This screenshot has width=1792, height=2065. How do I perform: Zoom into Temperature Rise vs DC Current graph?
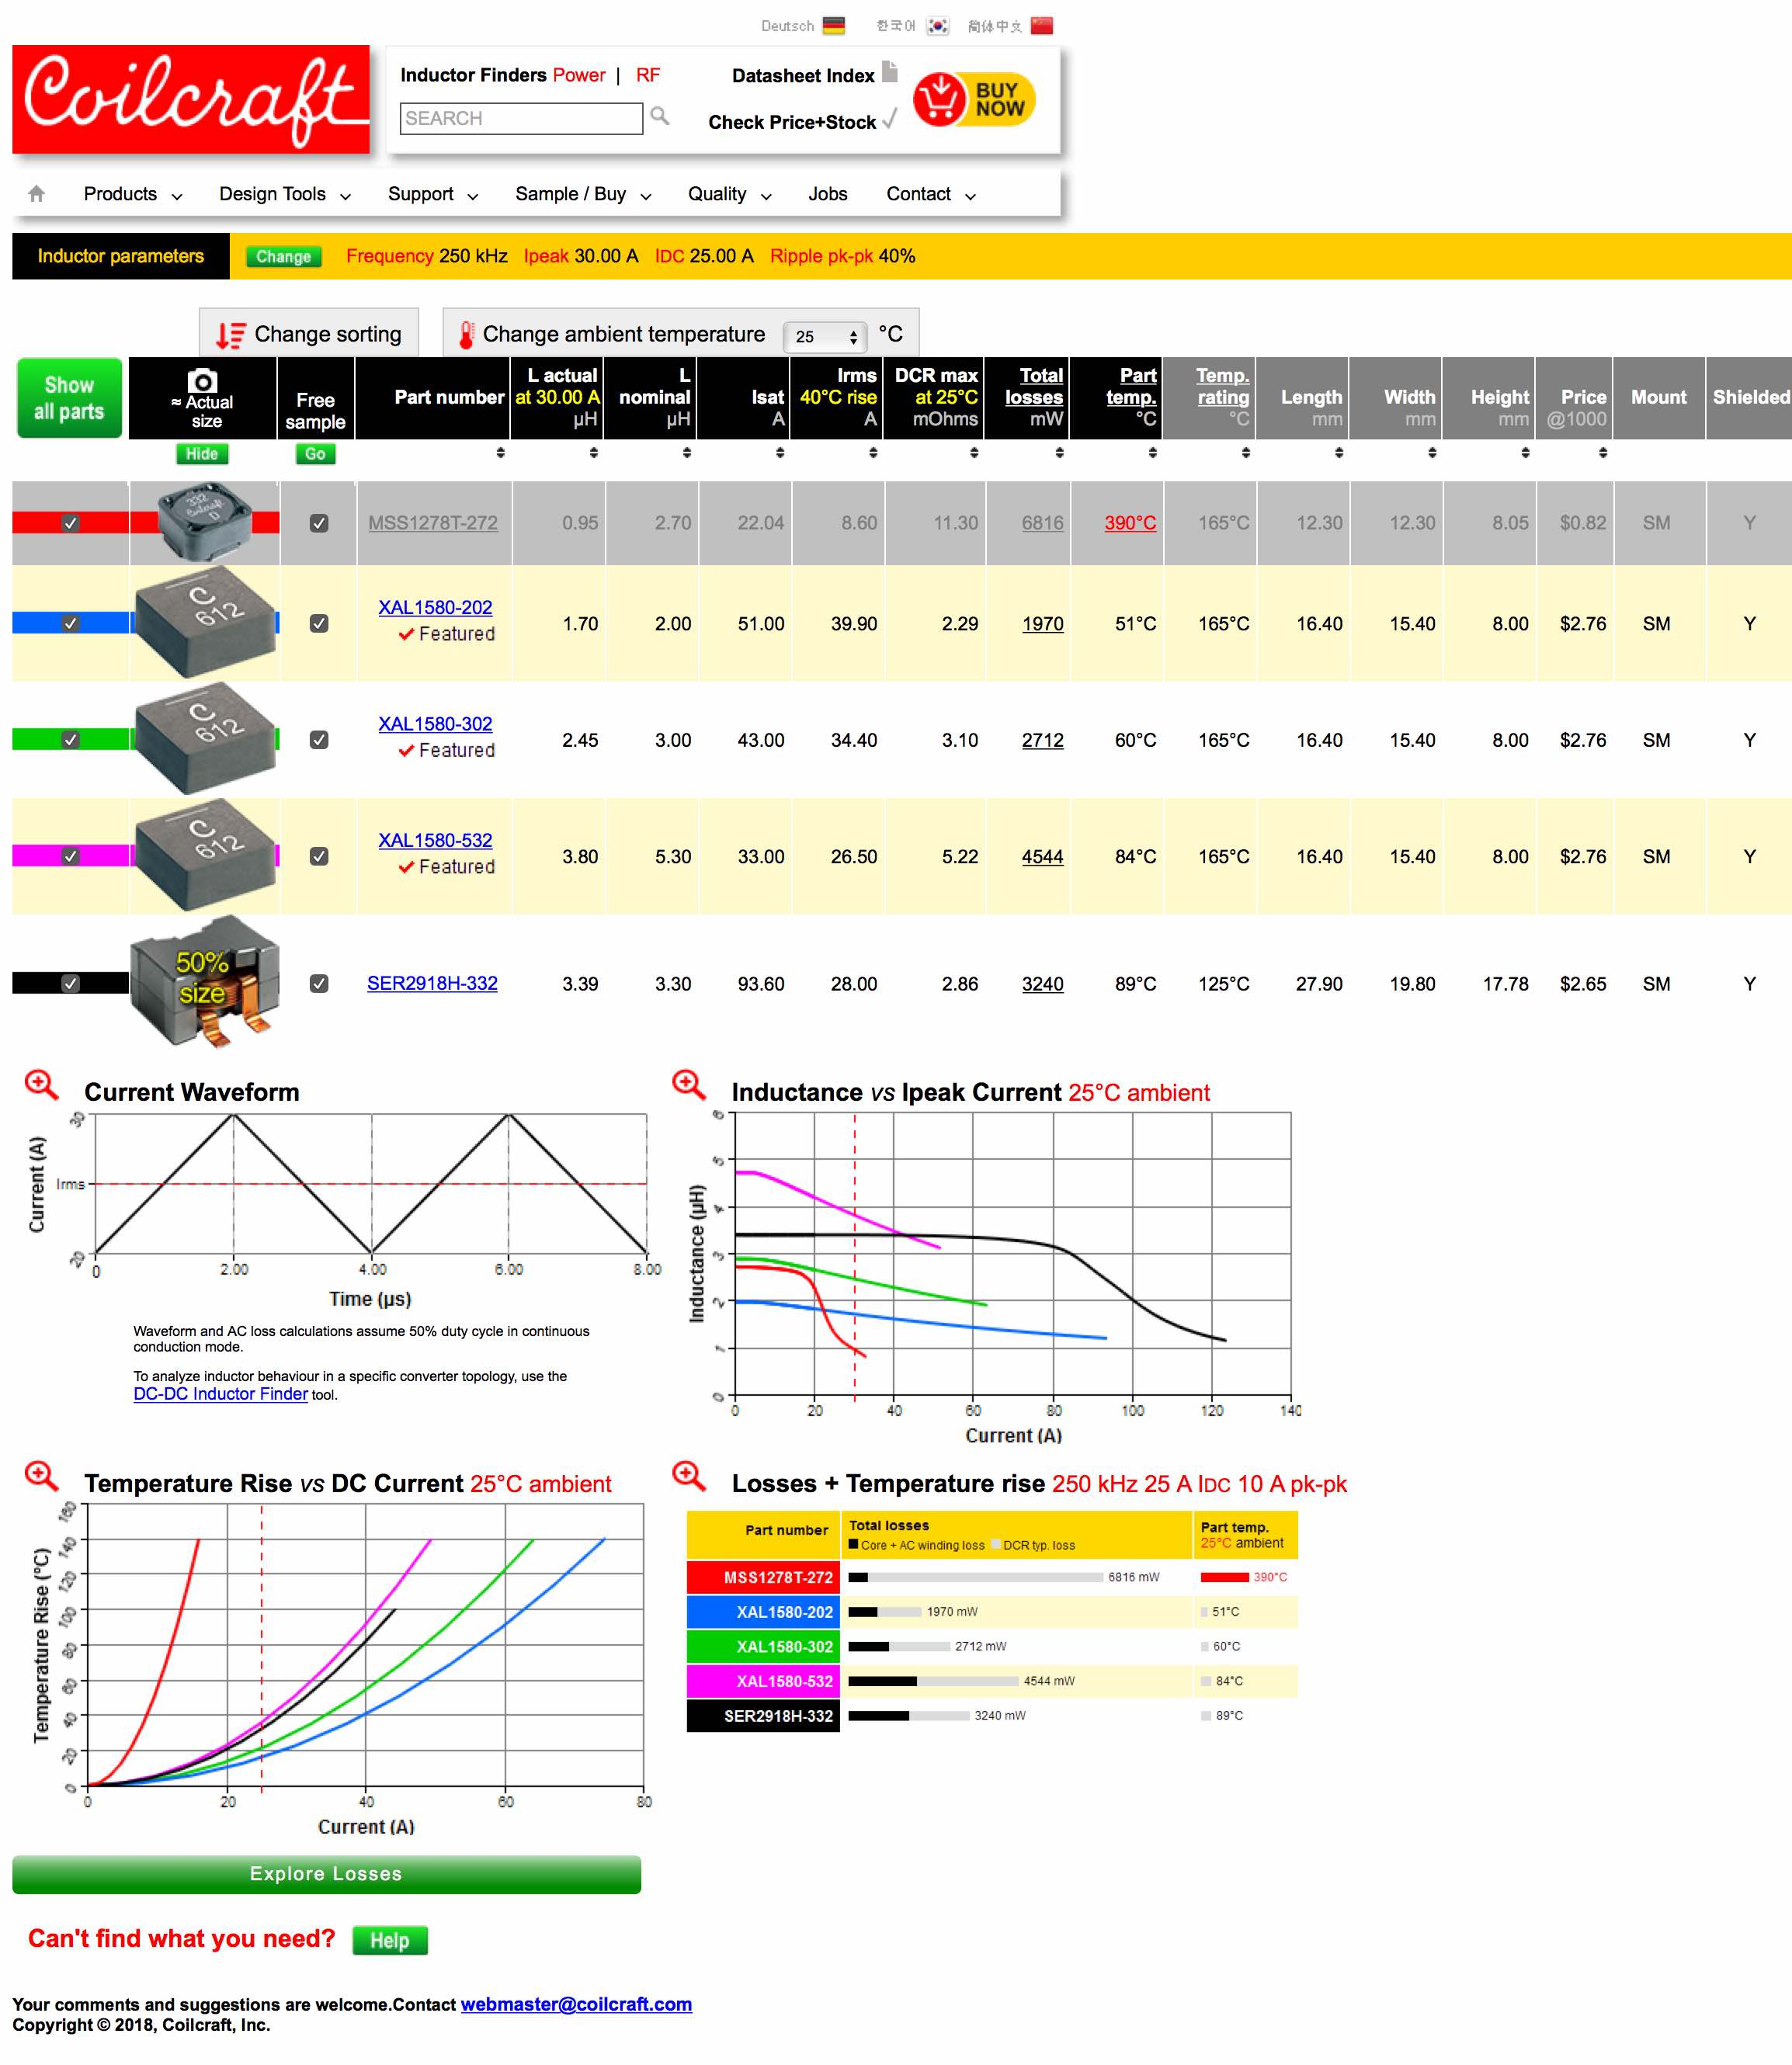coord(41,1475)
